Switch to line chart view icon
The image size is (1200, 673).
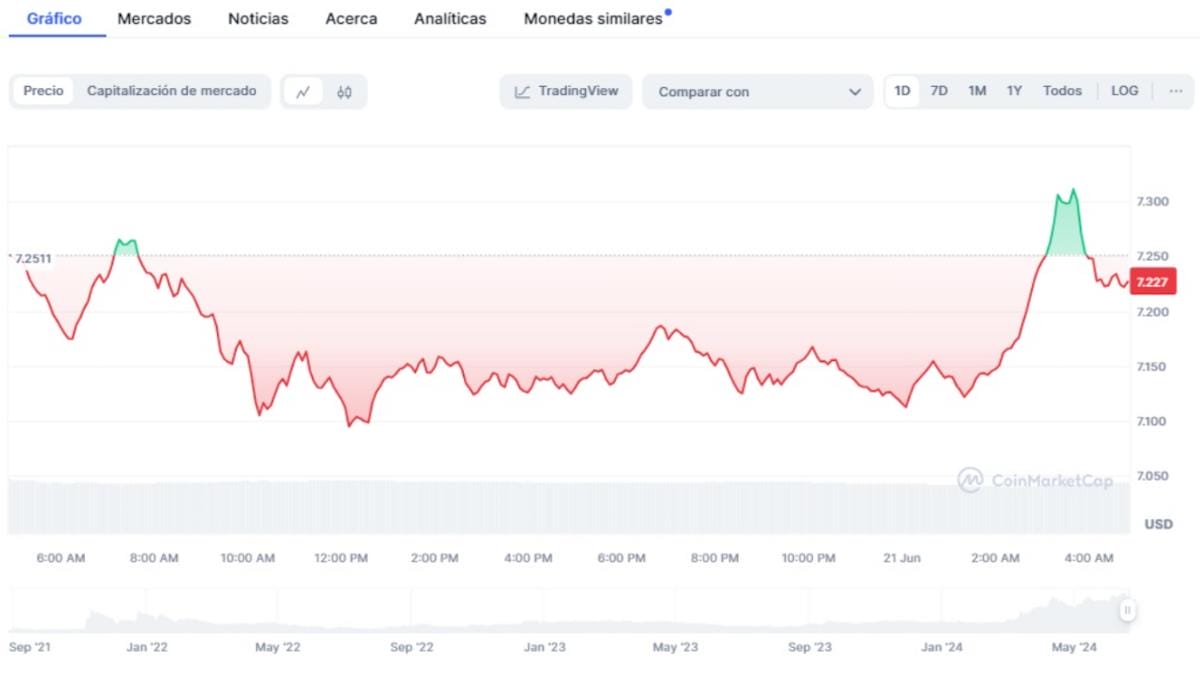303,92
